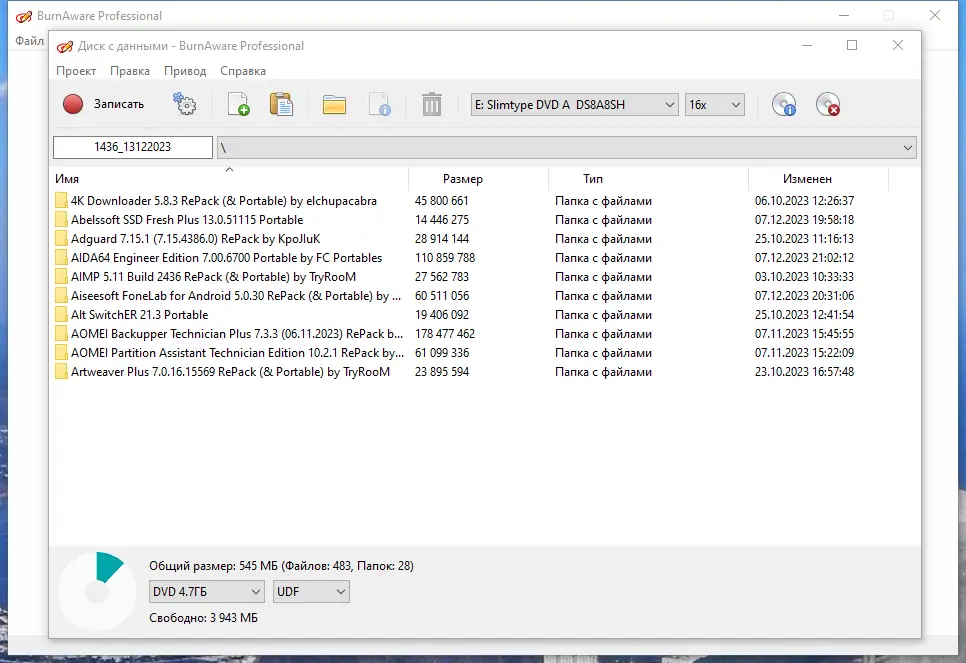966x663 pixels.
Task: Expand the folder path dropdown
Action: (907, 147)
